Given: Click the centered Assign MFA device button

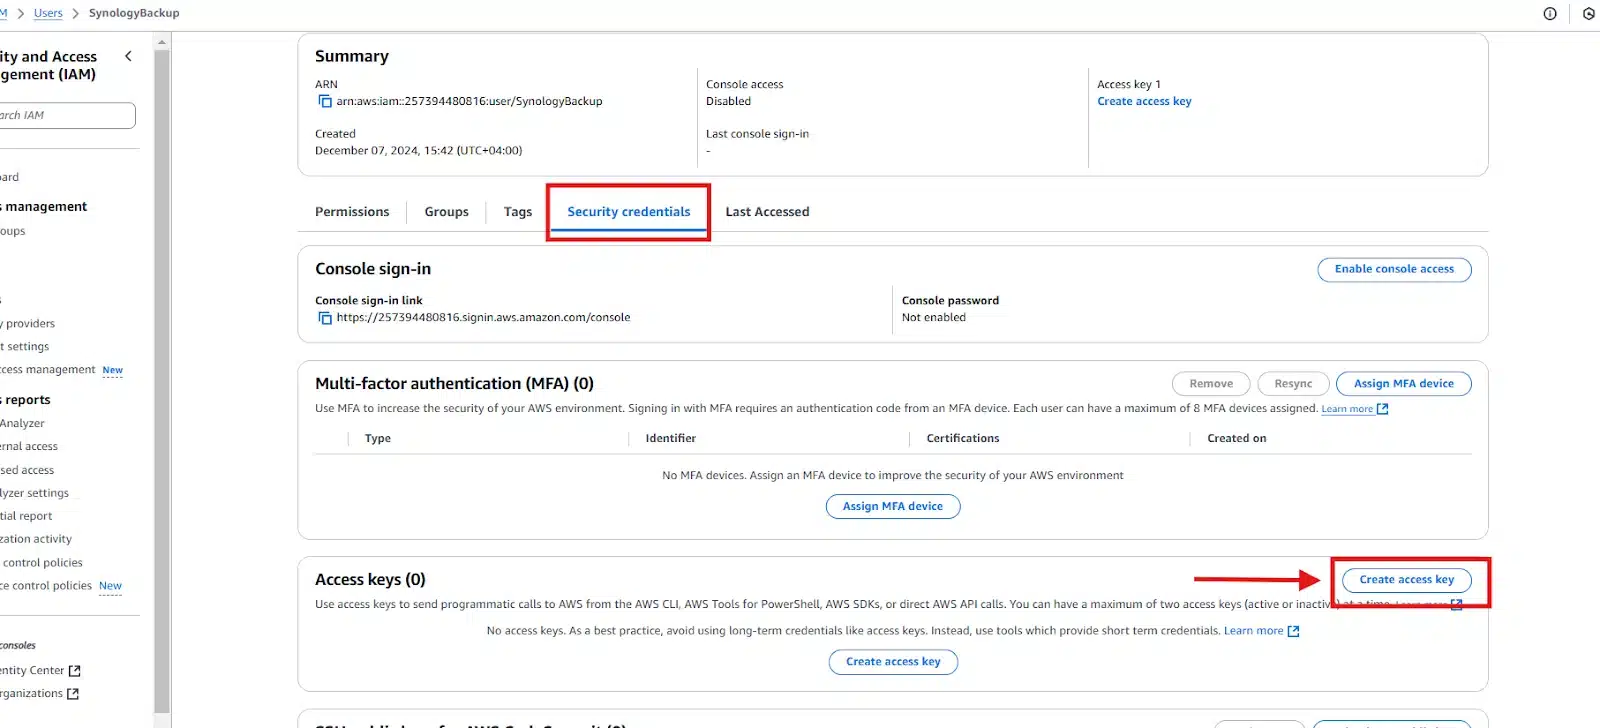Looking at the screenshot, I should (893, 507).
